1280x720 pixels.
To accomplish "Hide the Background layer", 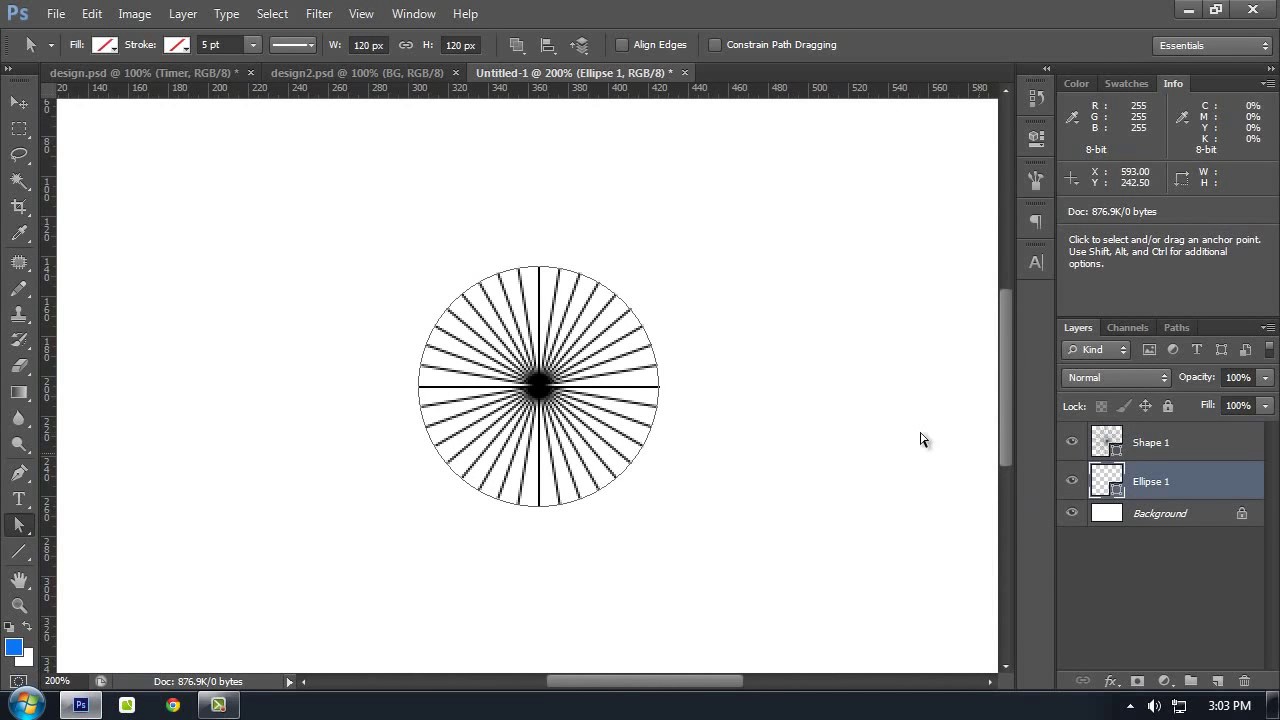I will [x=1072, y=513].
